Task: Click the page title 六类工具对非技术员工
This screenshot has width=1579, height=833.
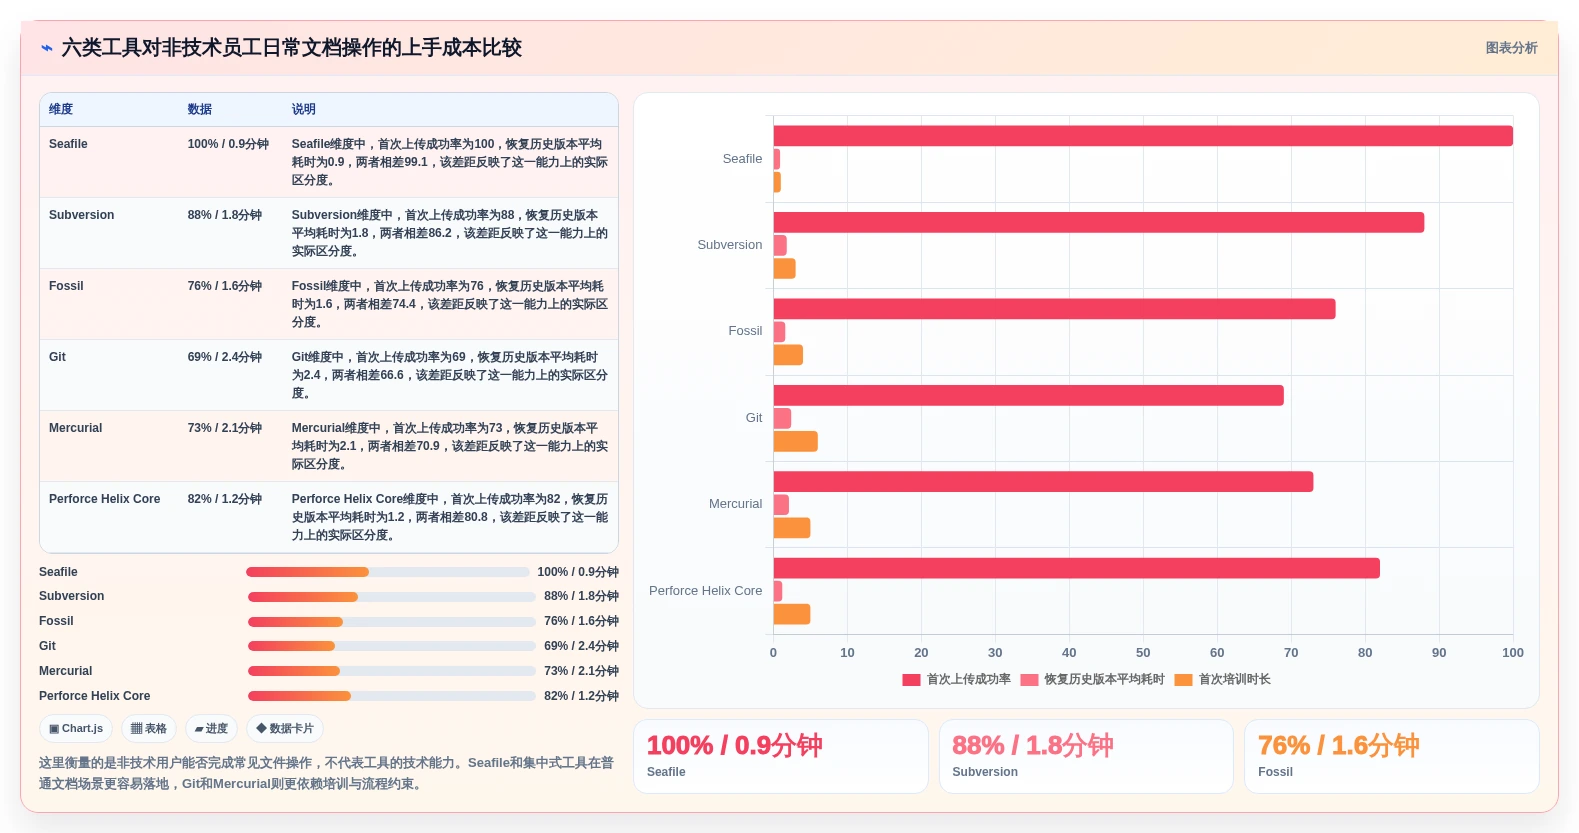Action: click(x=291, y=48)
